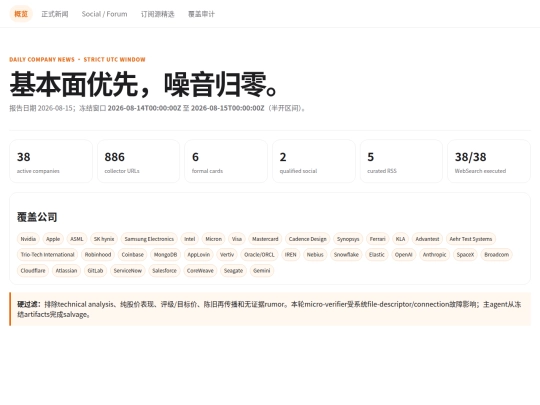This screenshot has height=405, width=540.
Task: Click the 886 collector URLs card
Action: (x=138, y=161)
